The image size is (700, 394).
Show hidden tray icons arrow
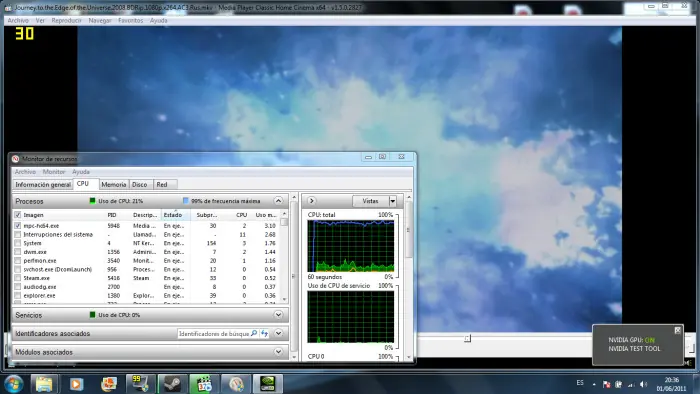[594, 384]
